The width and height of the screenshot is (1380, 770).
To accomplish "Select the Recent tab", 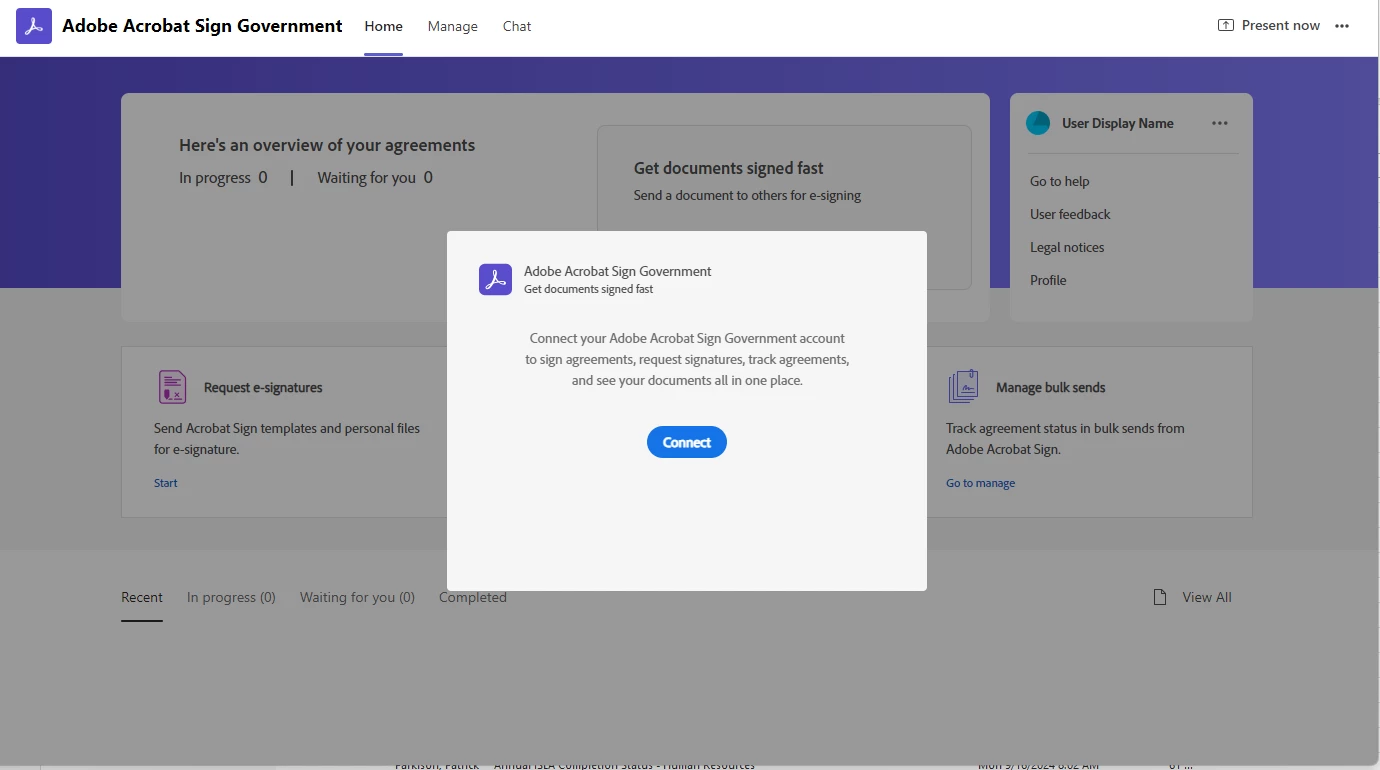I will (x=142, y=597).
